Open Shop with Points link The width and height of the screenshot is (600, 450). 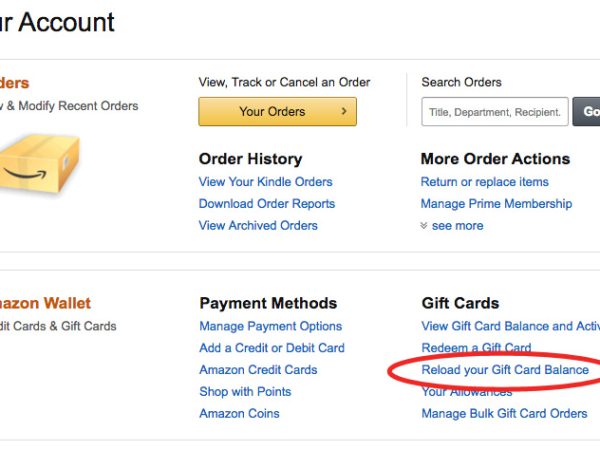pos(245,392)
